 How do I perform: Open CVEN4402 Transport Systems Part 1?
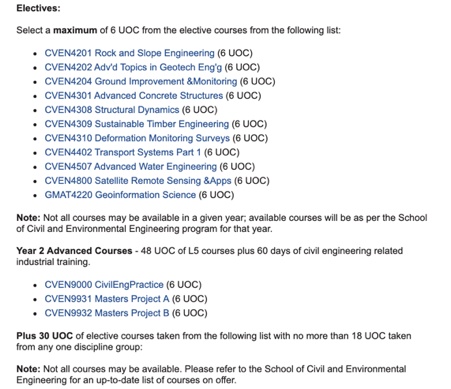(x=123, y=152)
